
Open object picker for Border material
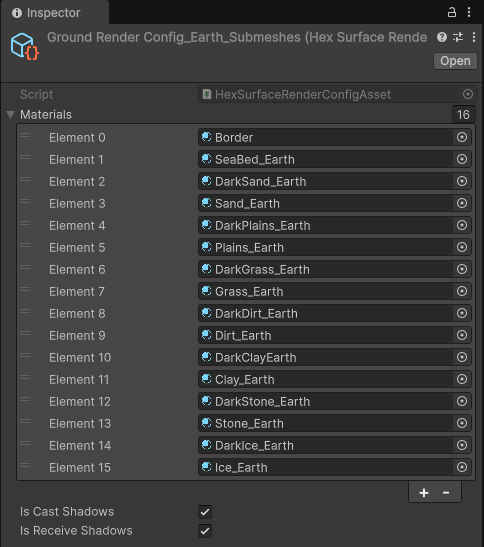point(462,137)
